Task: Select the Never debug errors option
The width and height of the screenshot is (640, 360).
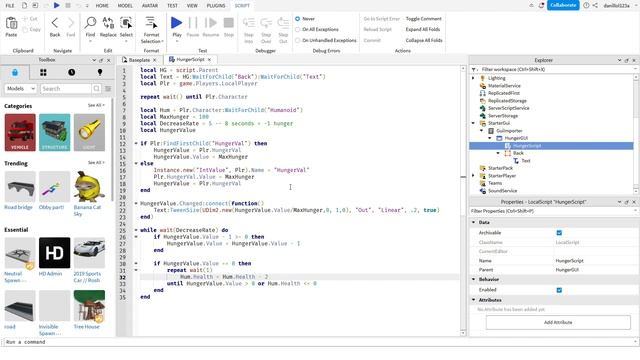Action: click(298, 19)
